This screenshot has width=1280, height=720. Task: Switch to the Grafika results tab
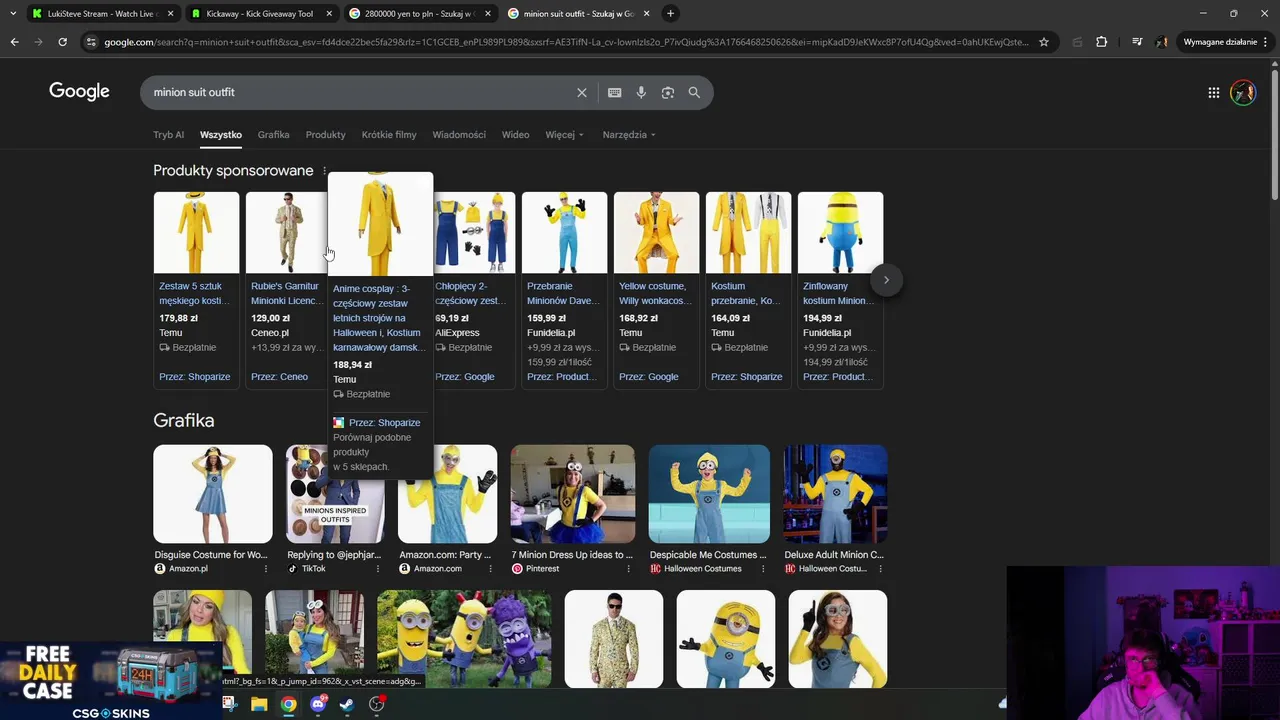pyautogui.click(x=273, y=135)
